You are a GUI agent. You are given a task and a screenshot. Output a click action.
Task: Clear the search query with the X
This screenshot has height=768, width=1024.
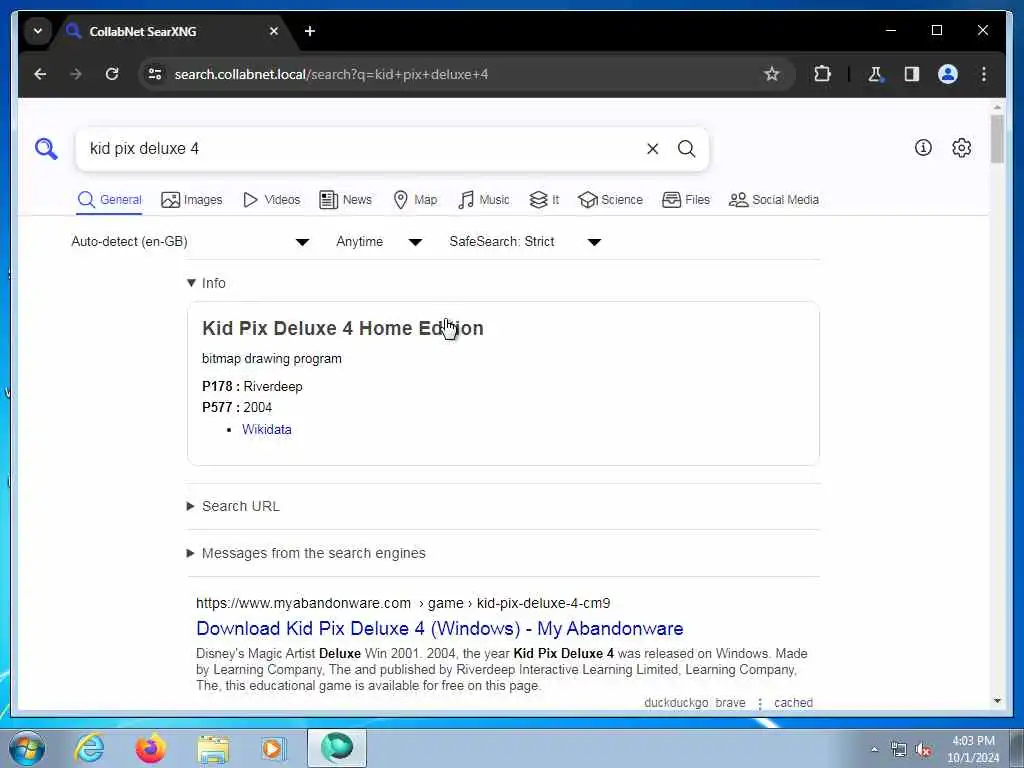(652, 149)
